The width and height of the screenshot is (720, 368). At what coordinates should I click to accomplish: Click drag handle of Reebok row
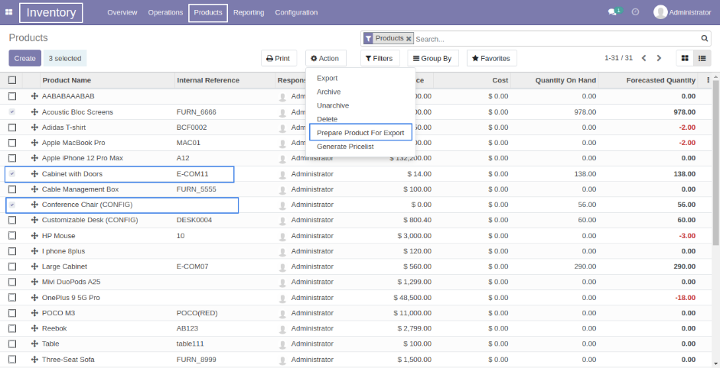pyautogui.click(x=34, y=328)
